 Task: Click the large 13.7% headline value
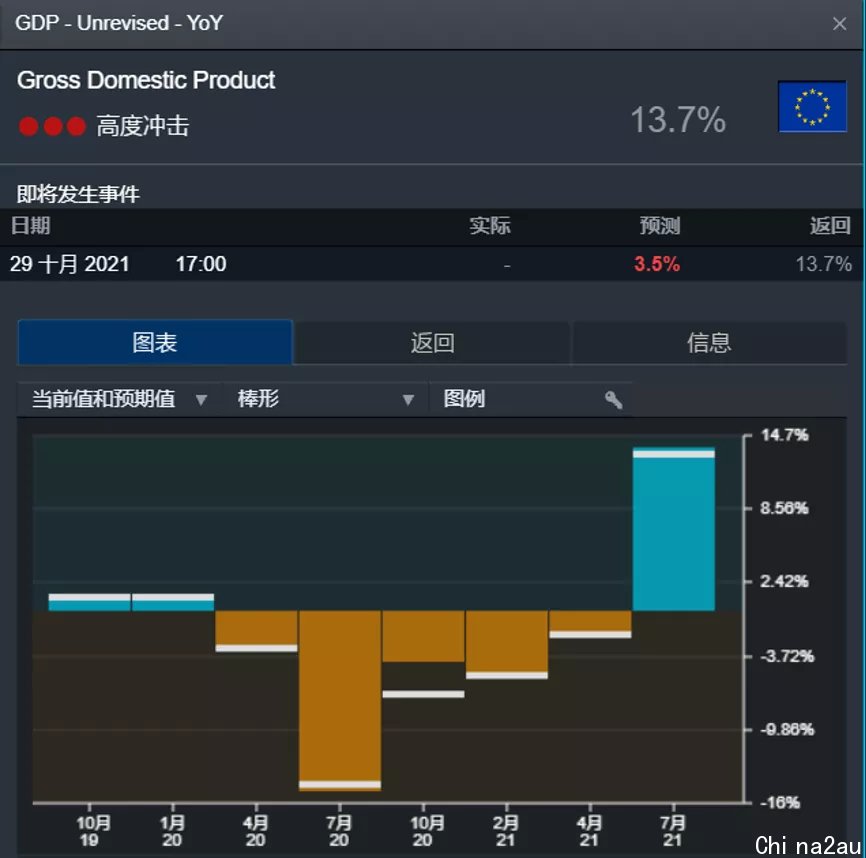(x=678, y=119)
